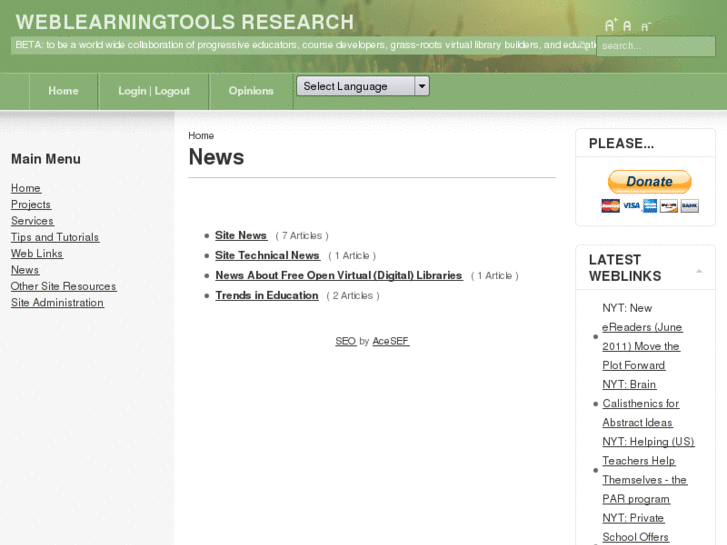
Task: Click the Discover card icon
Action: pyautogui.click(x=669, y=205)
